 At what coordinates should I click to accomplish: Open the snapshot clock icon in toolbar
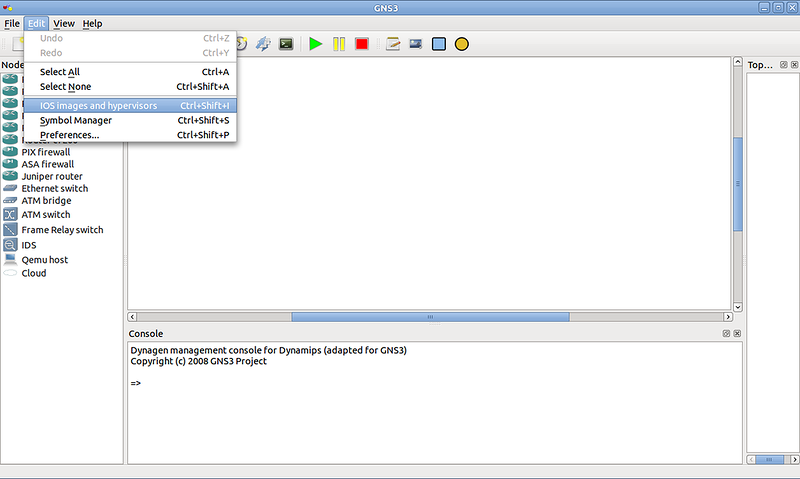pyautogui.click(x=241, y=44)
